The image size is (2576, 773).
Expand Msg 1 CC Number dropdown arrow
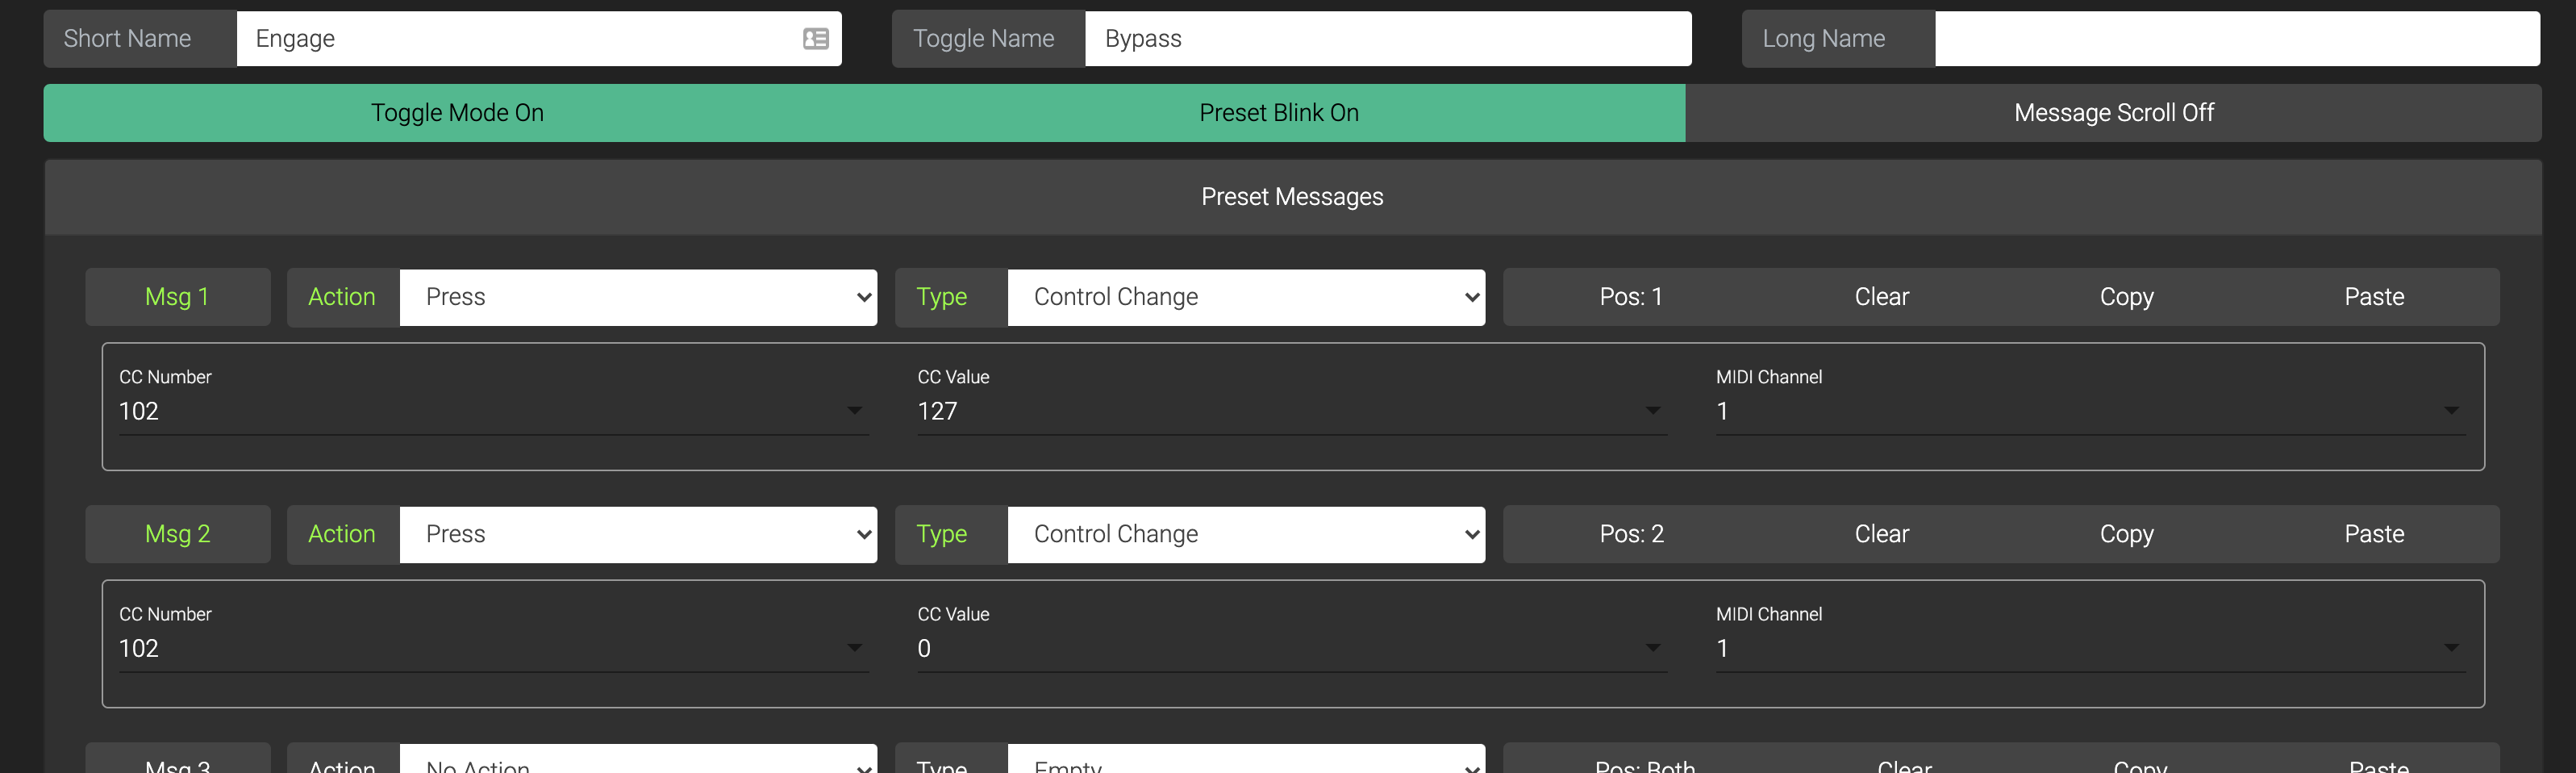pyautogui.click(x=854, y=411)
